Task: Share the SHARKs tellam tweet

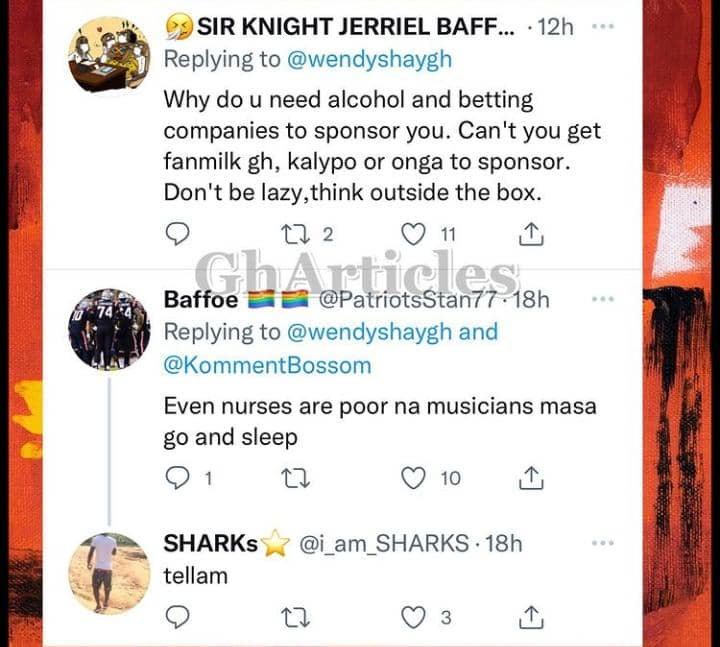Action: (531, 618)
